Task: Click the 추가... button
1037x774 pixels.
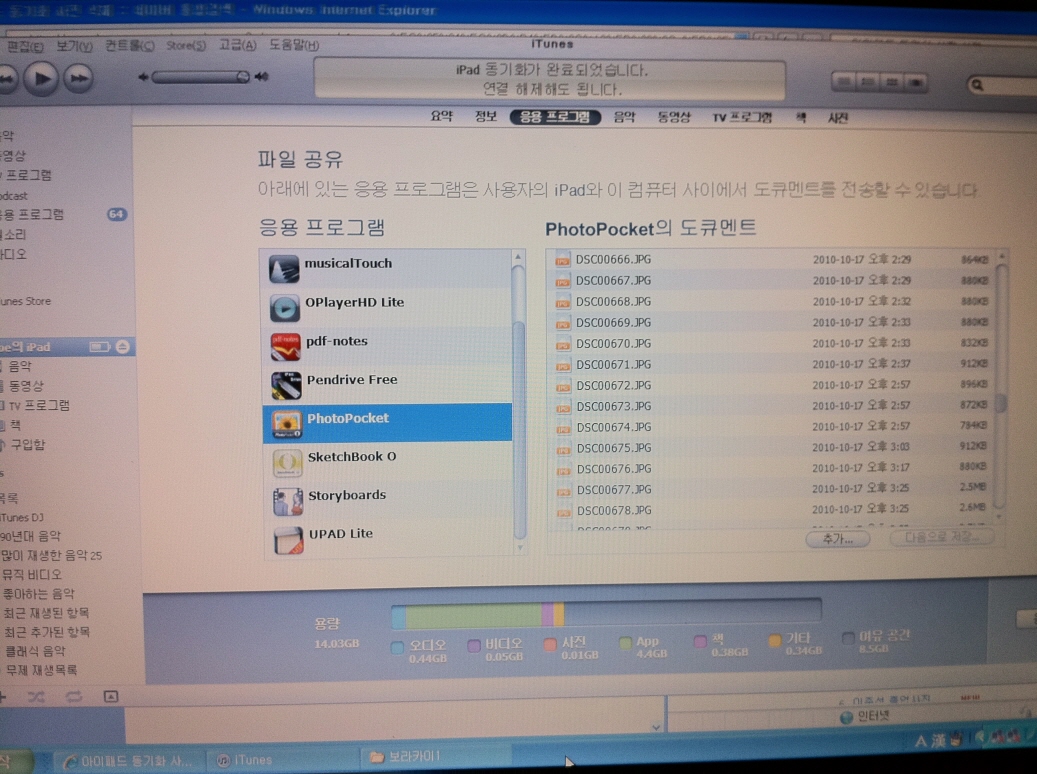Action: point(838,539)
